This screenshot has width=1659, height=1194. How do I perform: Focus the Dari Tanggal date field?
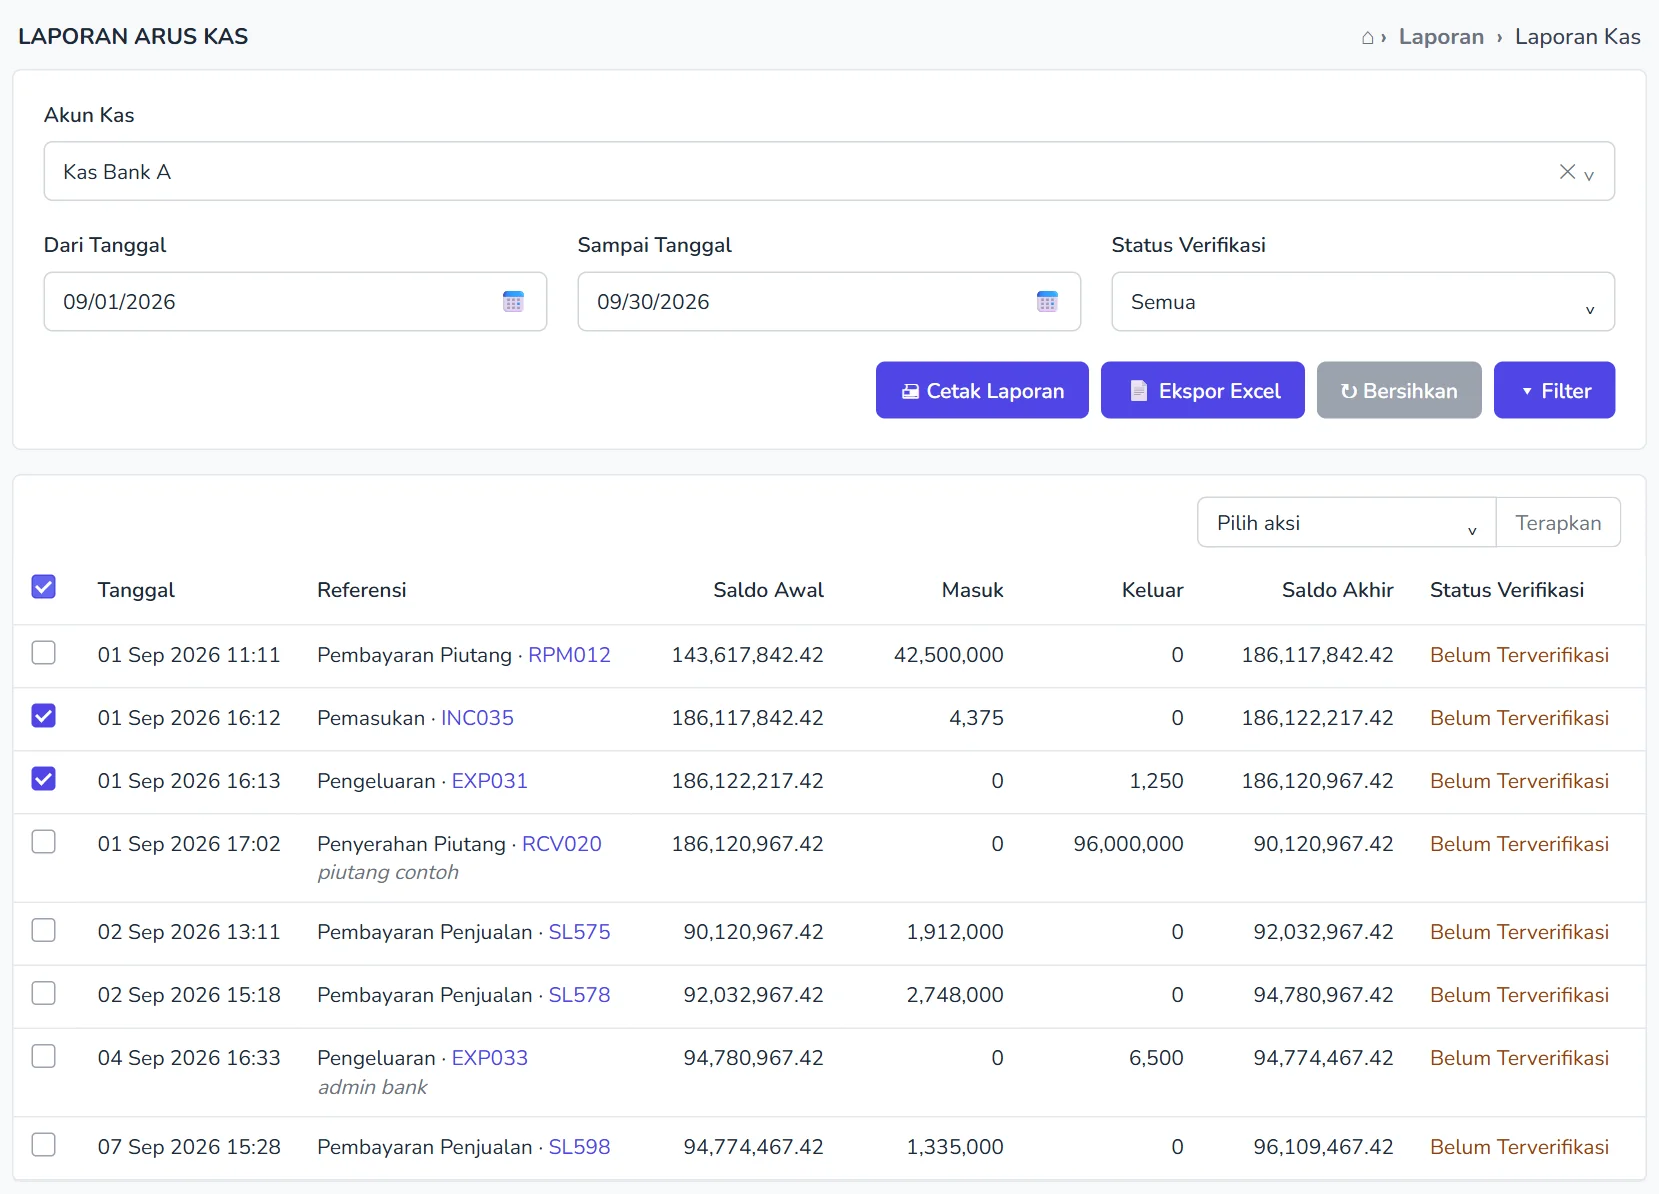tap(295, 302)
